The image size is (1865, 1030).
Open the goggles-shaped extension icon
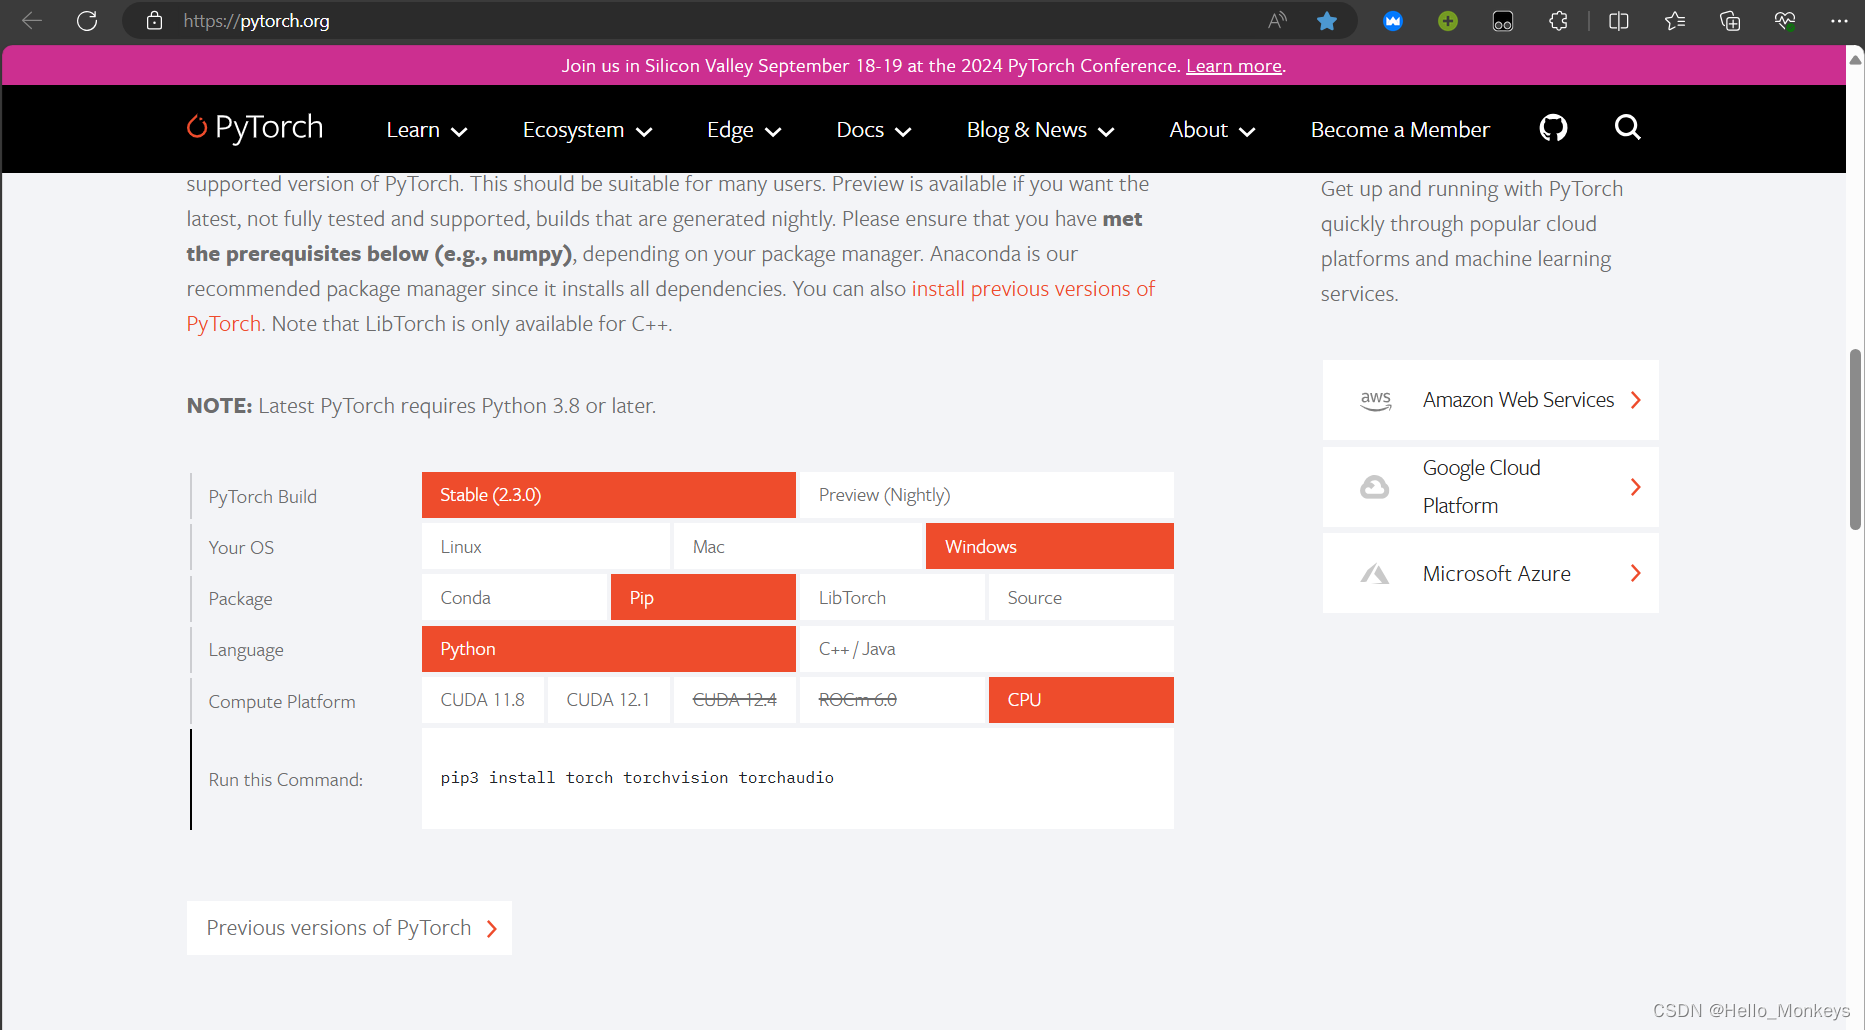(1503, 21)
